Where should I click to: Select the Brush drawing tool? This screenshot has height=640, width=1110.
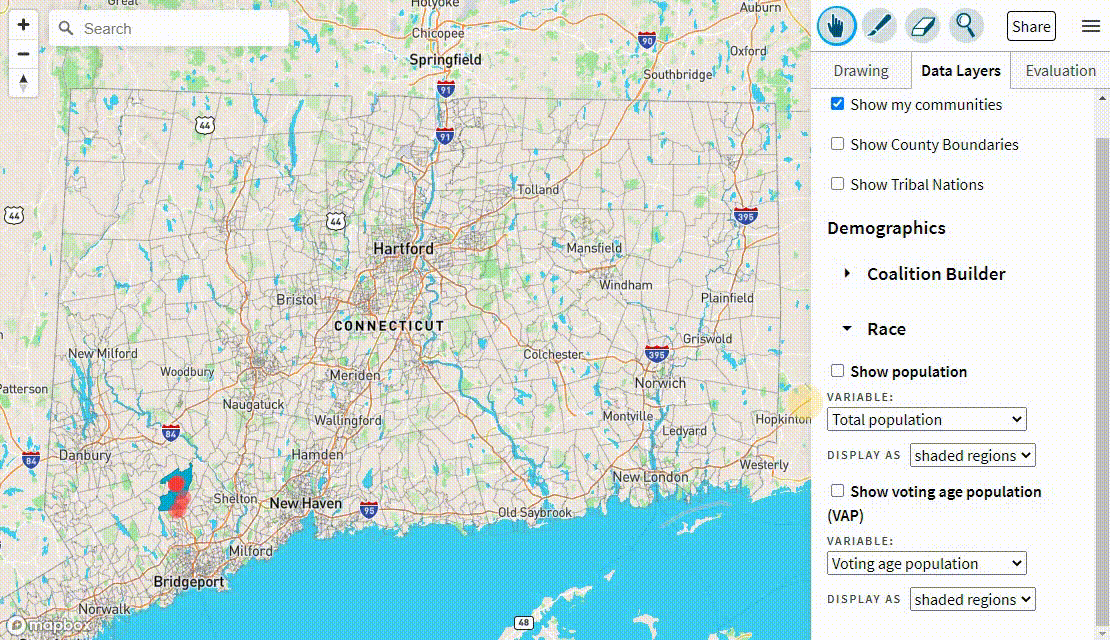pyautogui.click(x=879, y=26)
